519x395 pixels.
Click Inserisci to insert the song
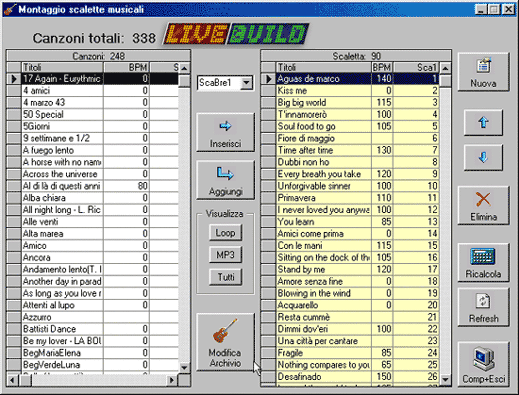coord(225,132)
